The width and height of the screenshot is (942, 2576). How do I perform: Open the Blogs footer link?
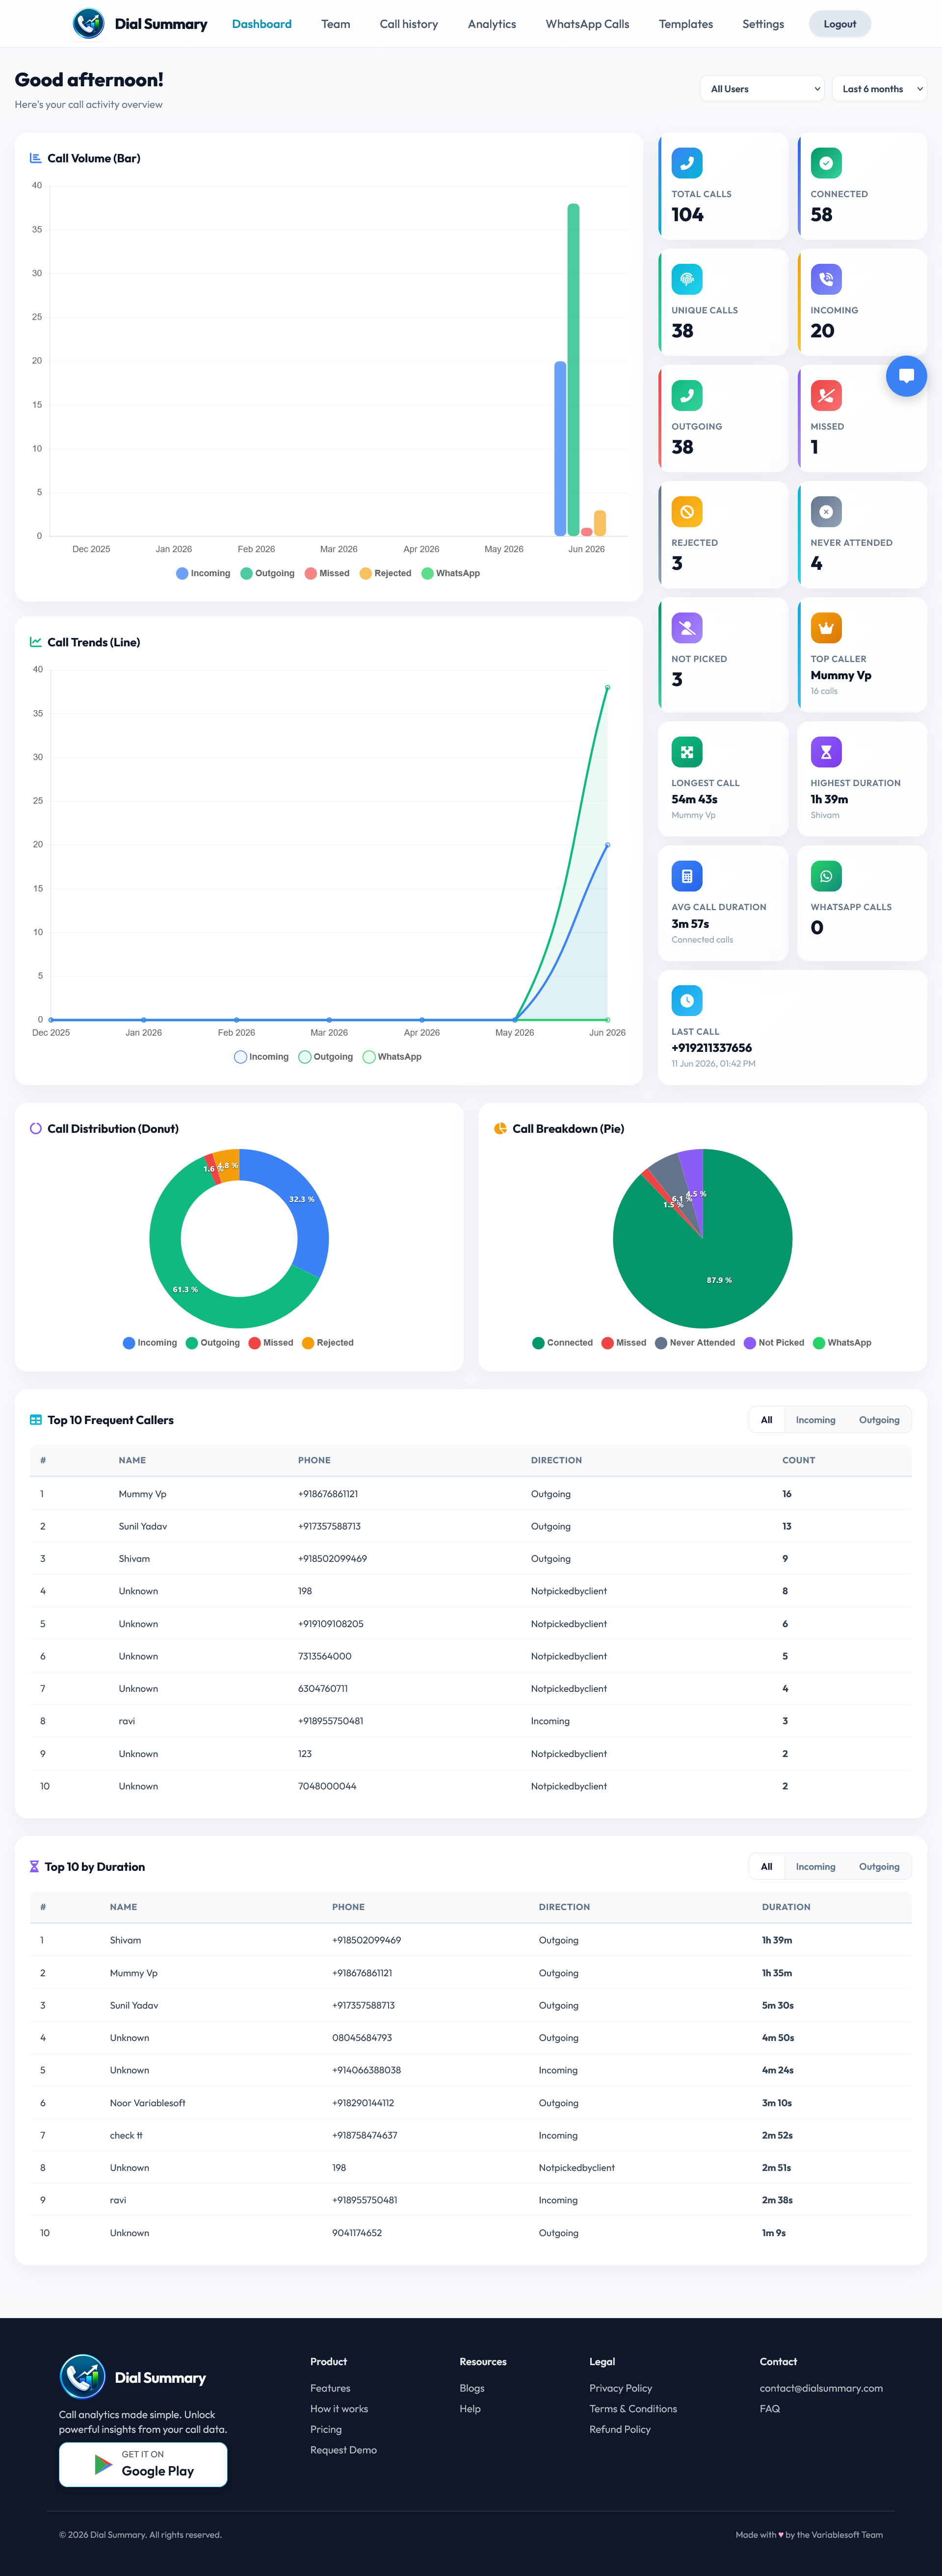[x=472, y=2388]
